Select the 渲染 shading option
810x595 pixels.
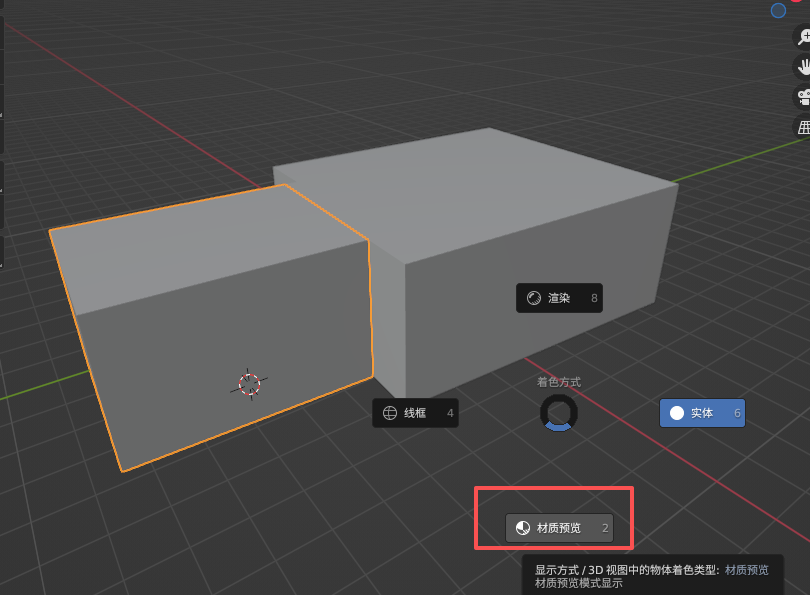point(558,298)
